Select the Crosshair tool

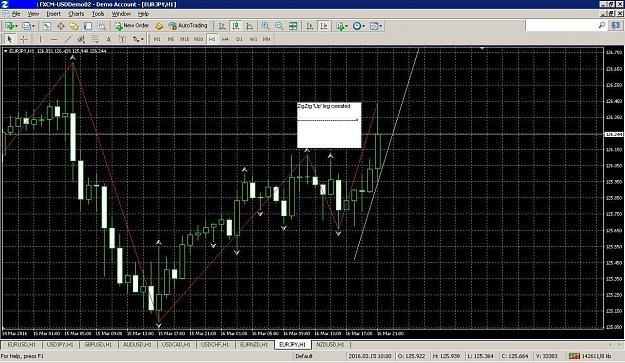24,39
